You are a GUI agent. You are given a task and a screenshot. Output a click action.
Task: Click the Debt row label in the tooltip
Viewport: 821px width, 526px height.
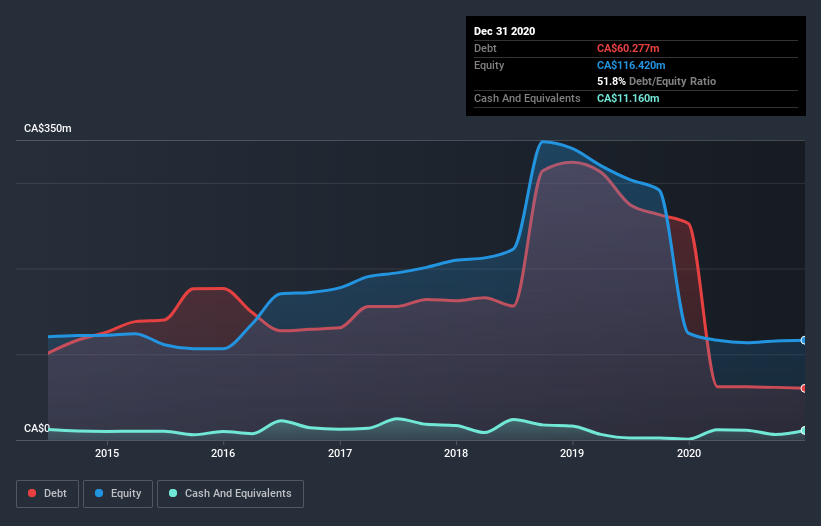[485, 48]
